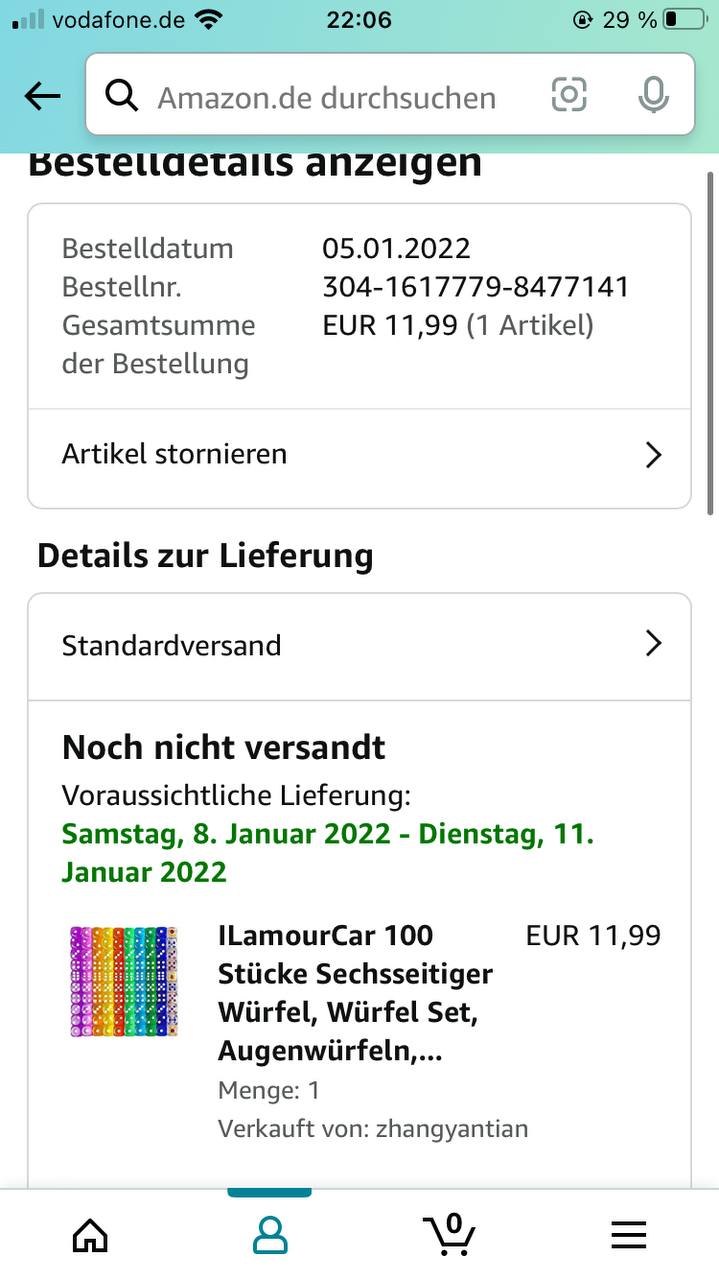Open Standardversand delivery details
This screenshot has width=719, height=1280.
172,645
